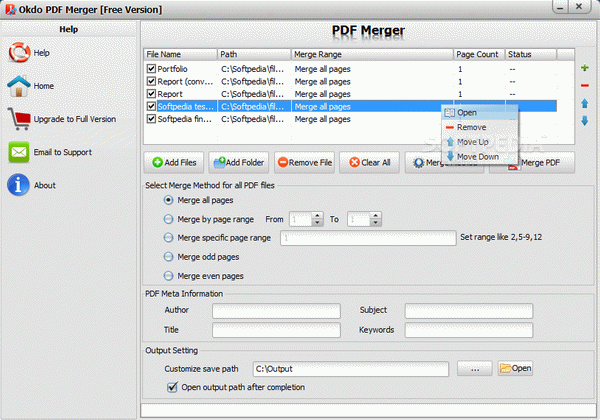Screen dimensions: 600x420
Task: Click the Add Files button
Action: pos(174,163)
